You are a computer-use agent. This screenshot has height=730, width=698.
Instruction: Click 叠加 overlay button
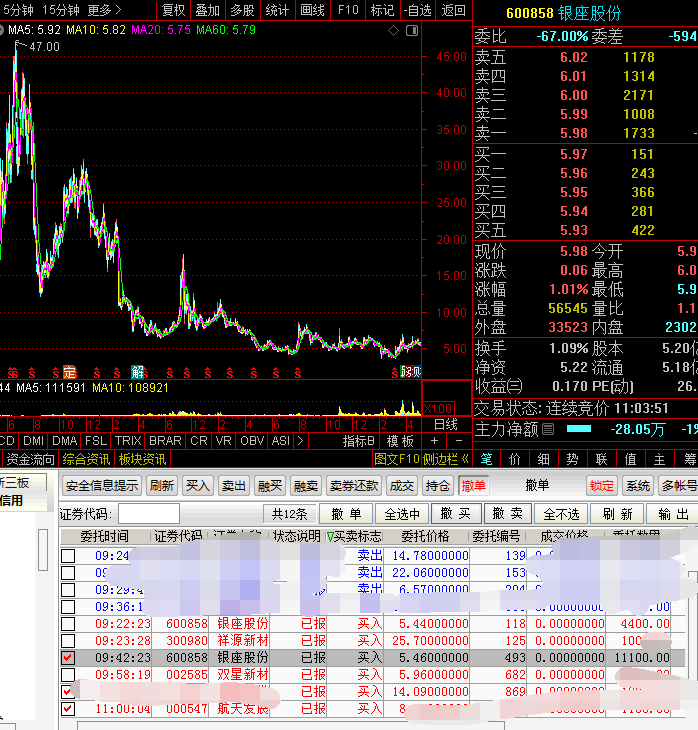click(x=208, y=10)
